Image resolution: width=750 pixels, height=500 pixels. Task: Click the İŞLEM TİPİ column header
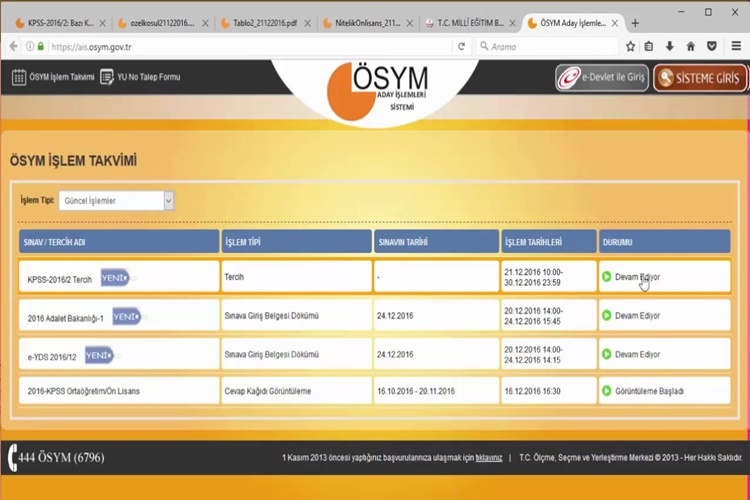297,242
